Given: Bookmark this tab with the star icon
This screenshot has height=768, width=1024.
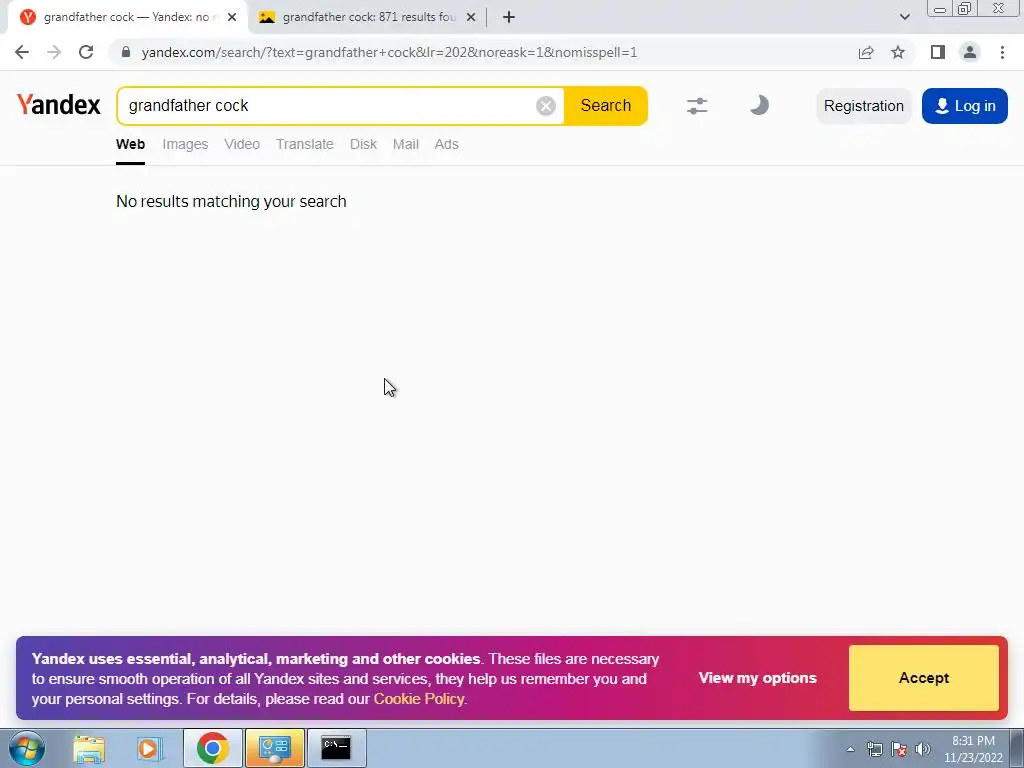Looking at the screenshot, I should (898, 52).
